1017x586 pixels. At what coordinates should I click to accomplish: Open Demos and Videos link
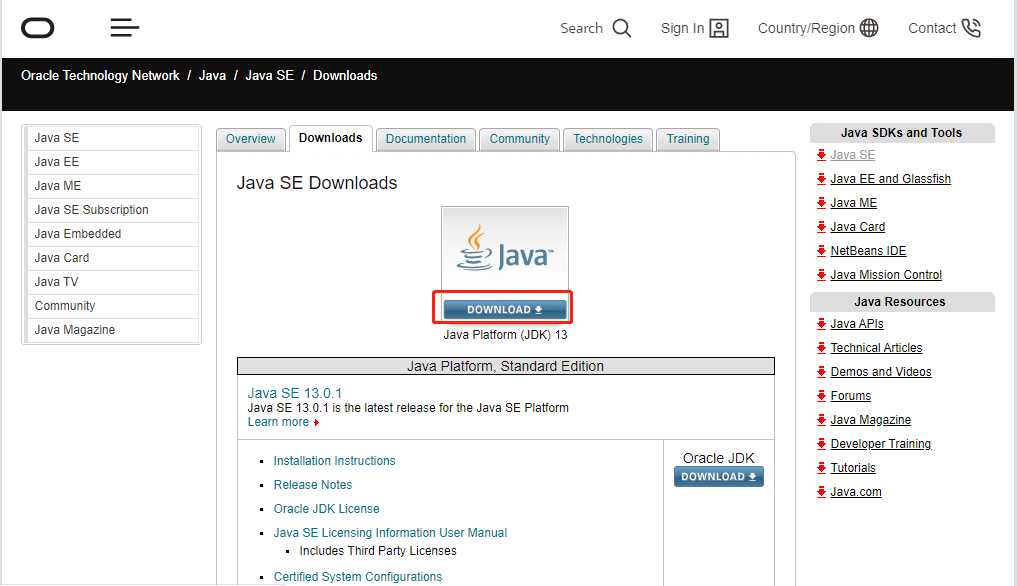coord(881,371)
